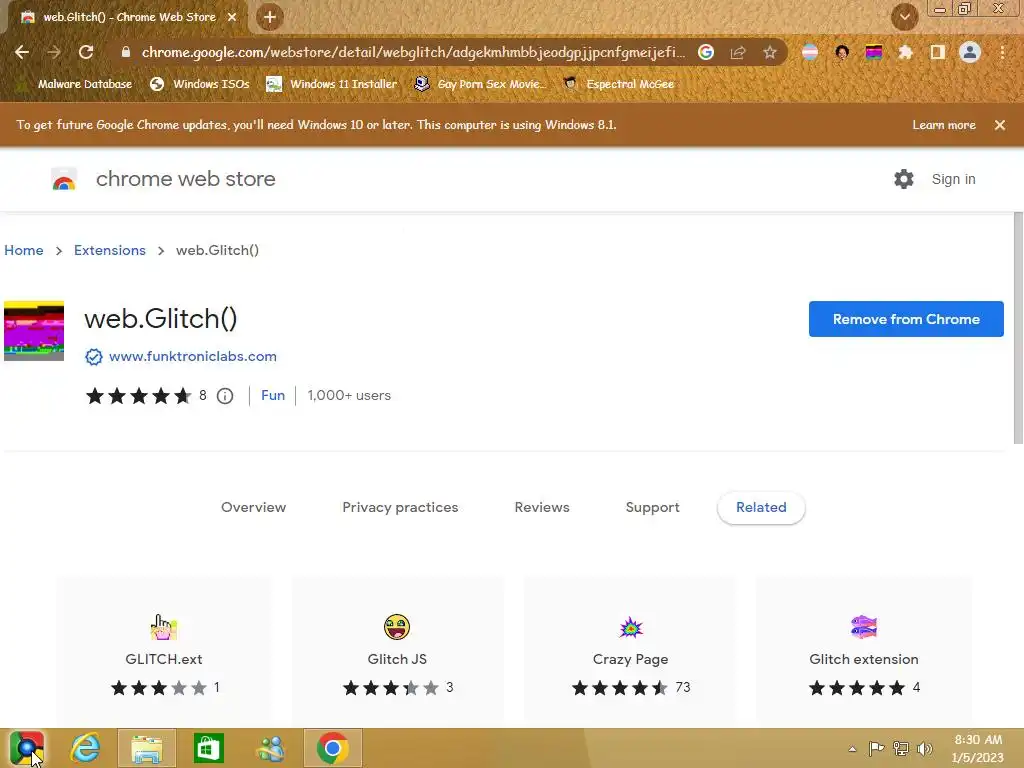The width and height of the screenshot is (1024, 768).
Task: Open the Extensions puzzle piece menu
Action: (x=905, y=52)
